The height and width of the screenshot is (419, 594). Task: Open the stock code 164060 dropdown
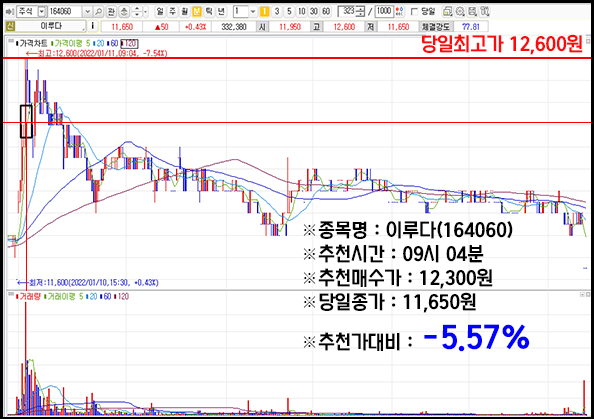(x=88, y=11)
